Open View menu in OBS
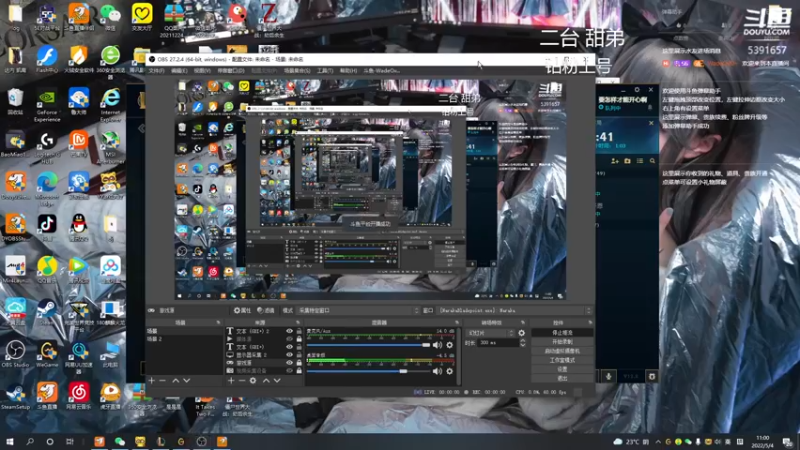 click(x=202, y=71)
